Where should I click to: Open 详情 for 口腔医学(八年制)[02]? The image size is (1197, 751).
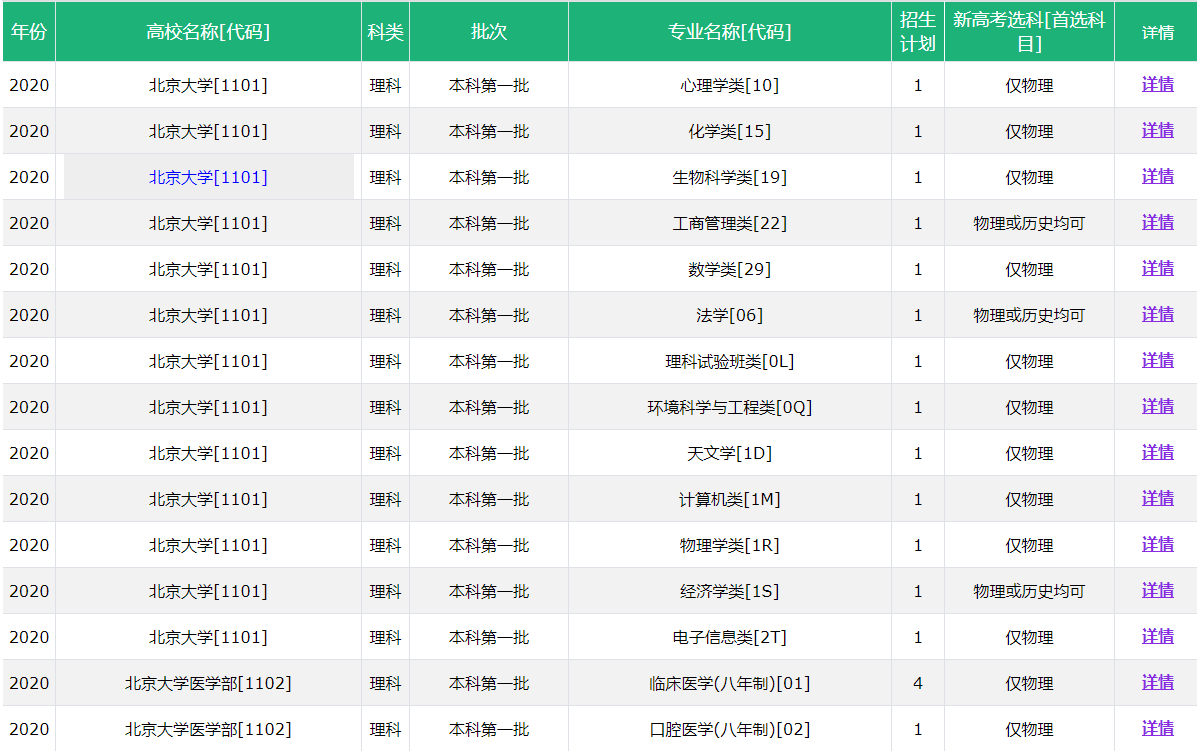click(1157, 729)
